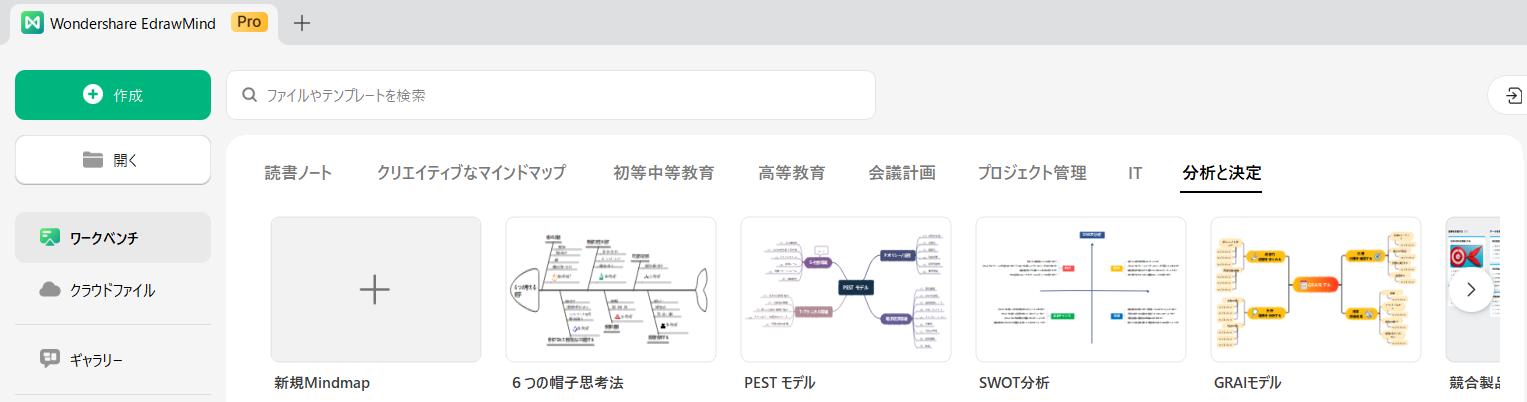Select 分析と決定 tab
The image size is (1527, 402).
click(1222, 172)
